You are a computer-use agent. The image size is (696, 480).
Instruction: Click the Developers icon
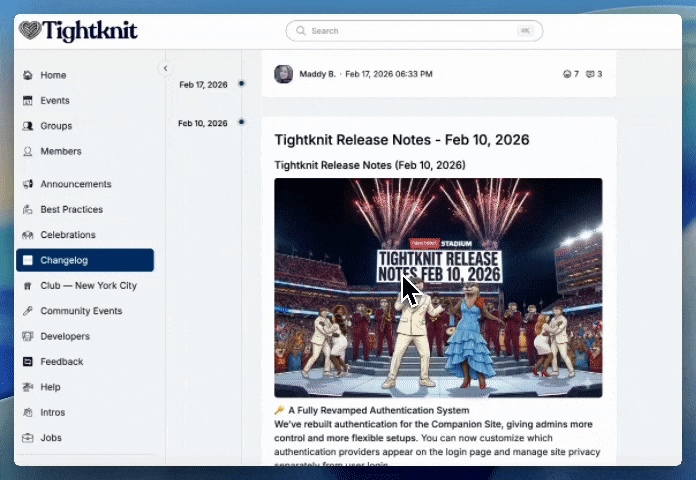click(28, 336)
